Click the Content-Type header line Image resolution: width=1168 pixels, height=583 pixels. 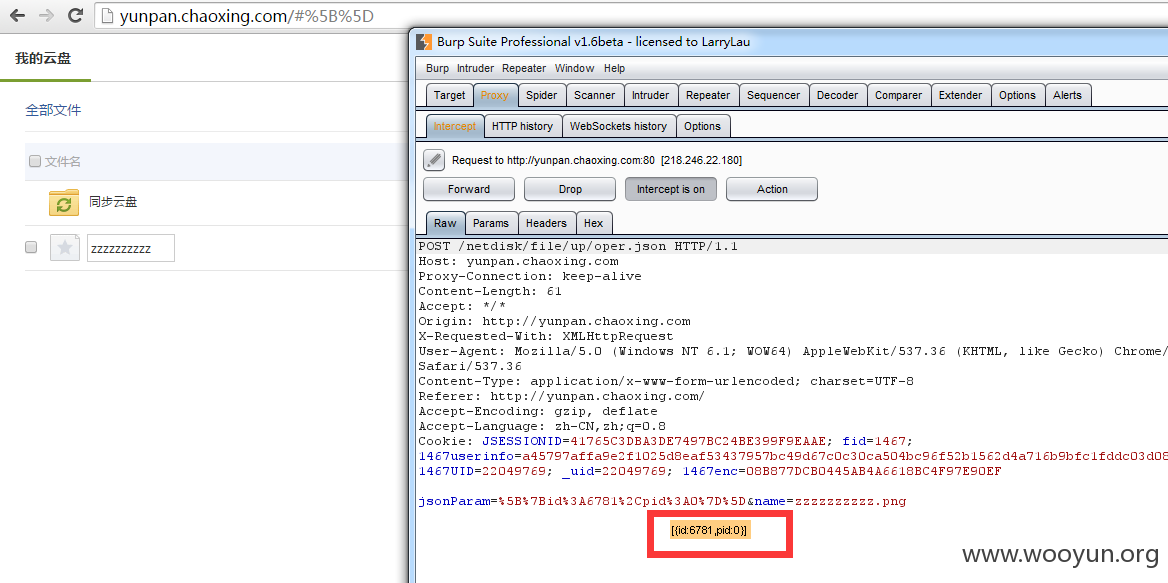tap(666, 381)
